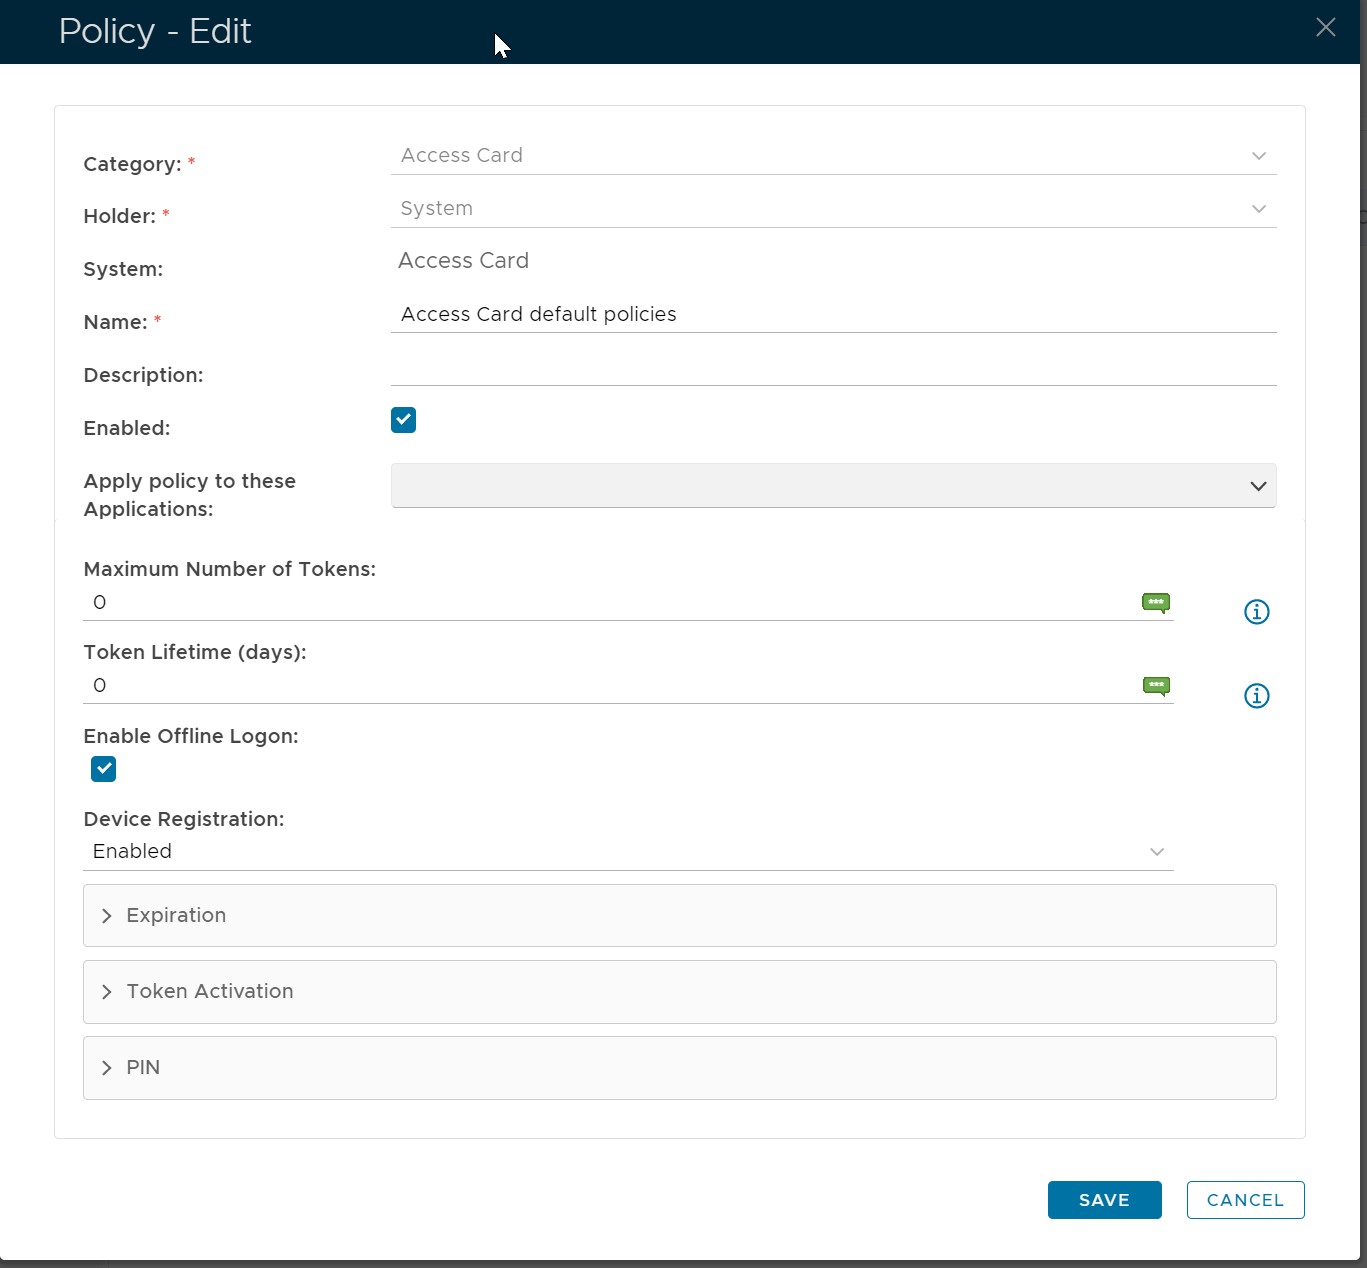
Task: Click green comment icon in Maximum Tokens field
Action: pyautogui.click(x=1156, y=602)
